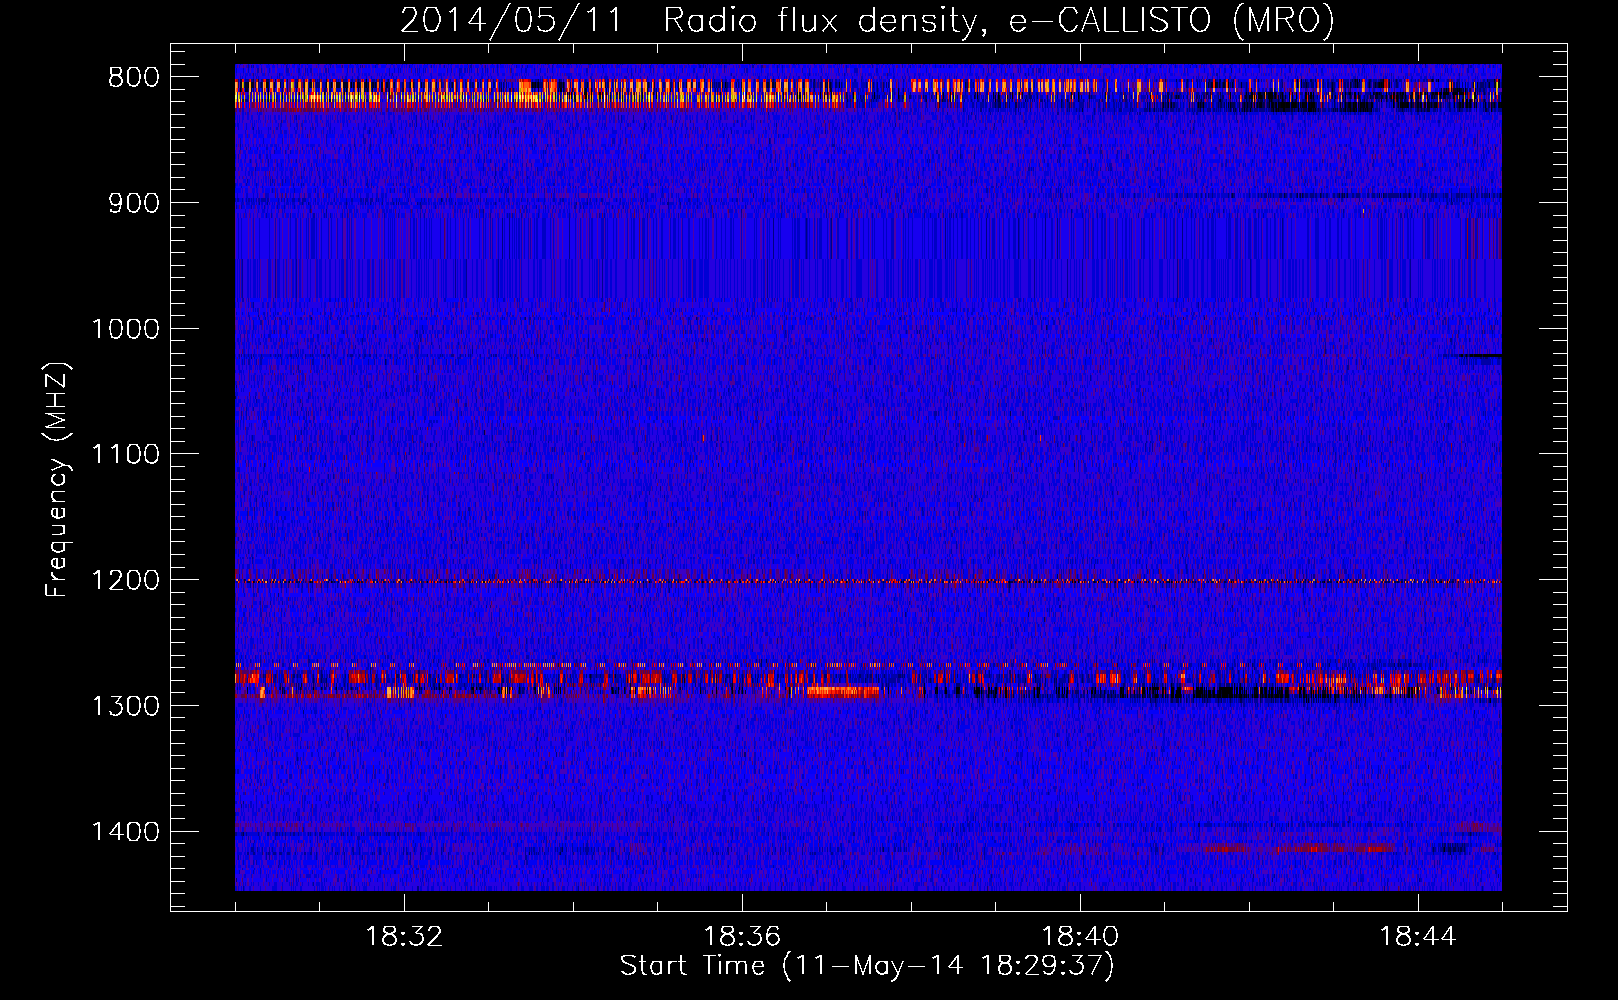The width and height of the screenshot is (1618, 1000).
Task: Click the 1100 frequency tick label
Action: [125, 455]
